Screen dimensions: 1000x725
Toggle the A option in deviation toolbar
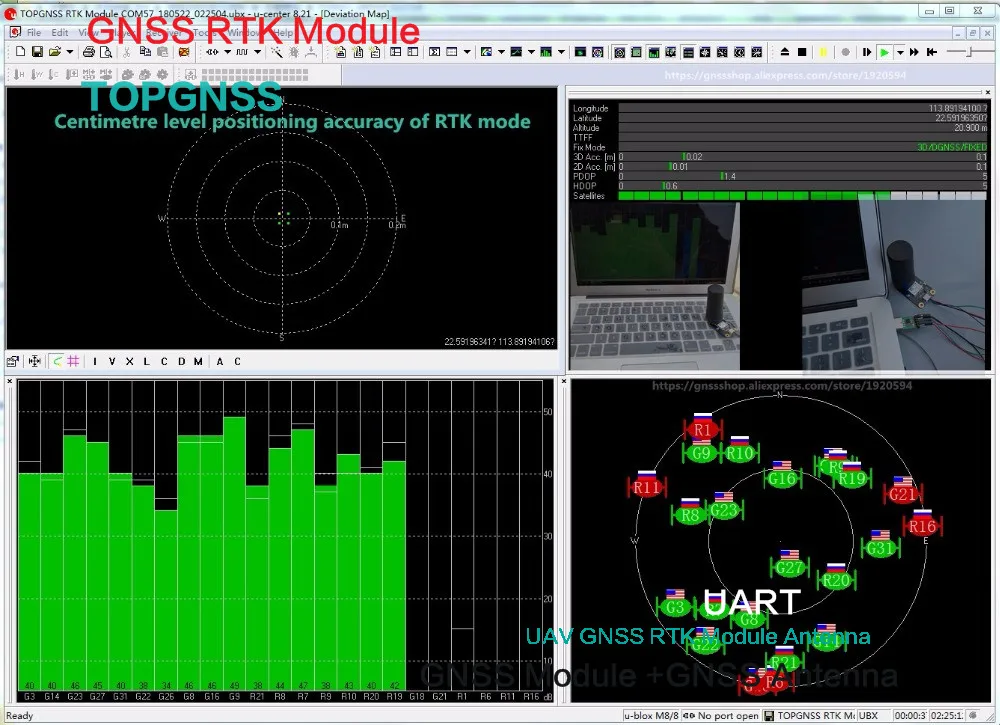tap(220, 362)
